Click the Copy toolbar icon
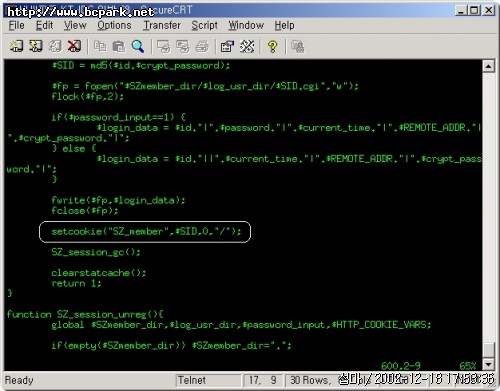 click(100, 46)
